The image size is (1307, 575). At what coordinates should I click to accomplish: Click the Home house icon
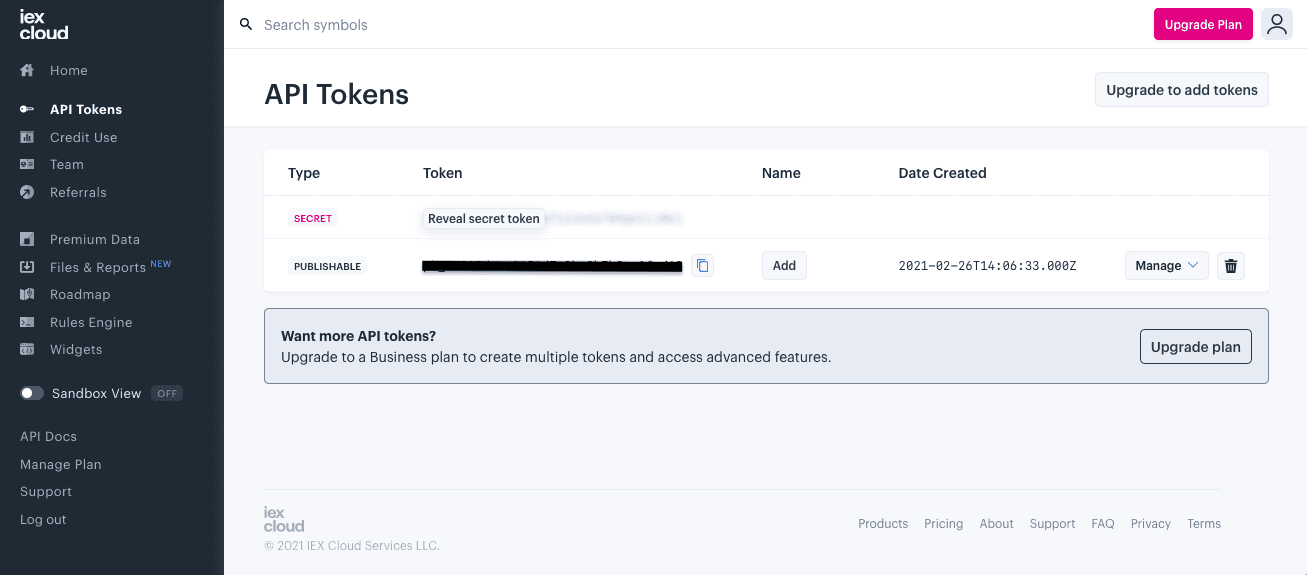click(28, 71)
